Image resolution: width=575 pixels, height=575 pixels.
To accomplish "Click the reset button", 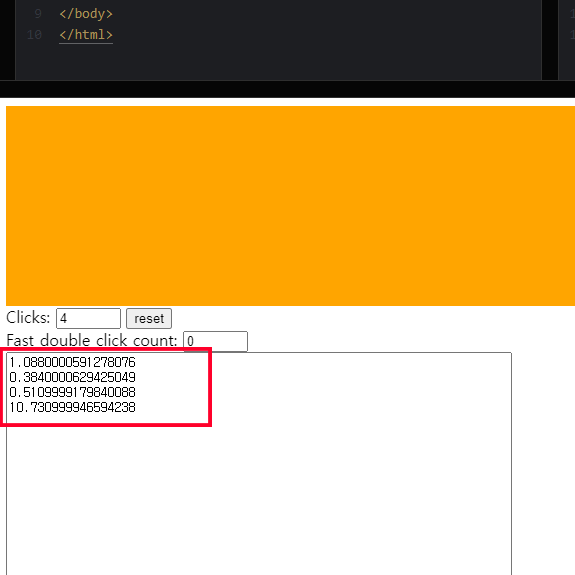I will point(149,318).
